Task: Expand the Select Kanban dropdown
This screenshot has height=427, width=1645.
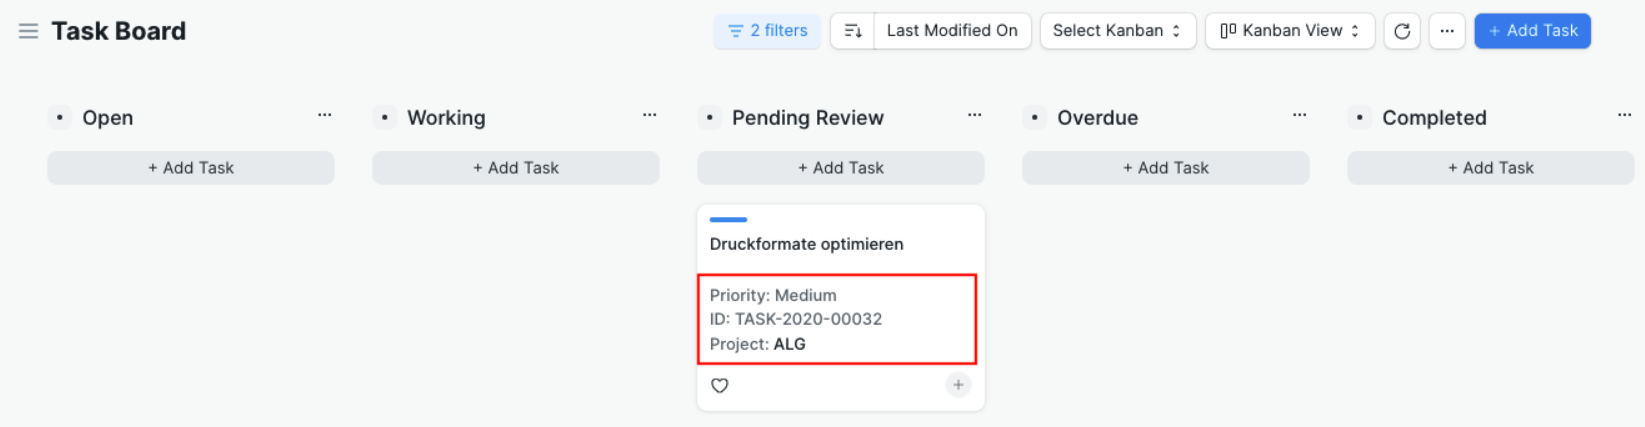Action: pos(1117,31)
